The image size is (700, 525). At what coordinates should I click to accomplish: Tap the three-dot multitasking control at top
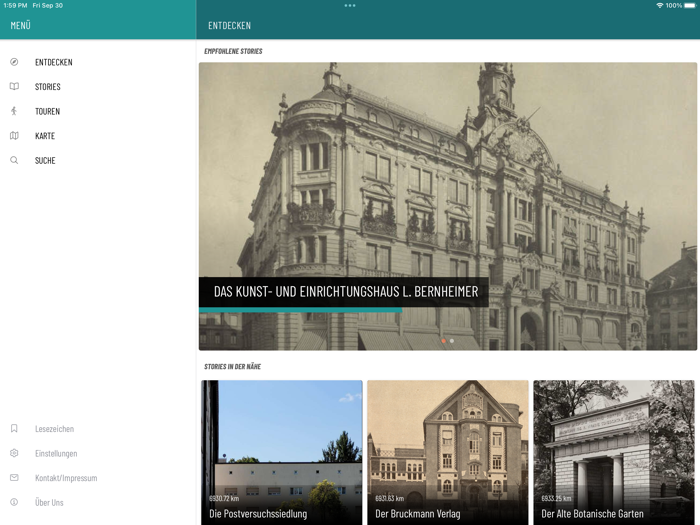click(x=350, y=5)
